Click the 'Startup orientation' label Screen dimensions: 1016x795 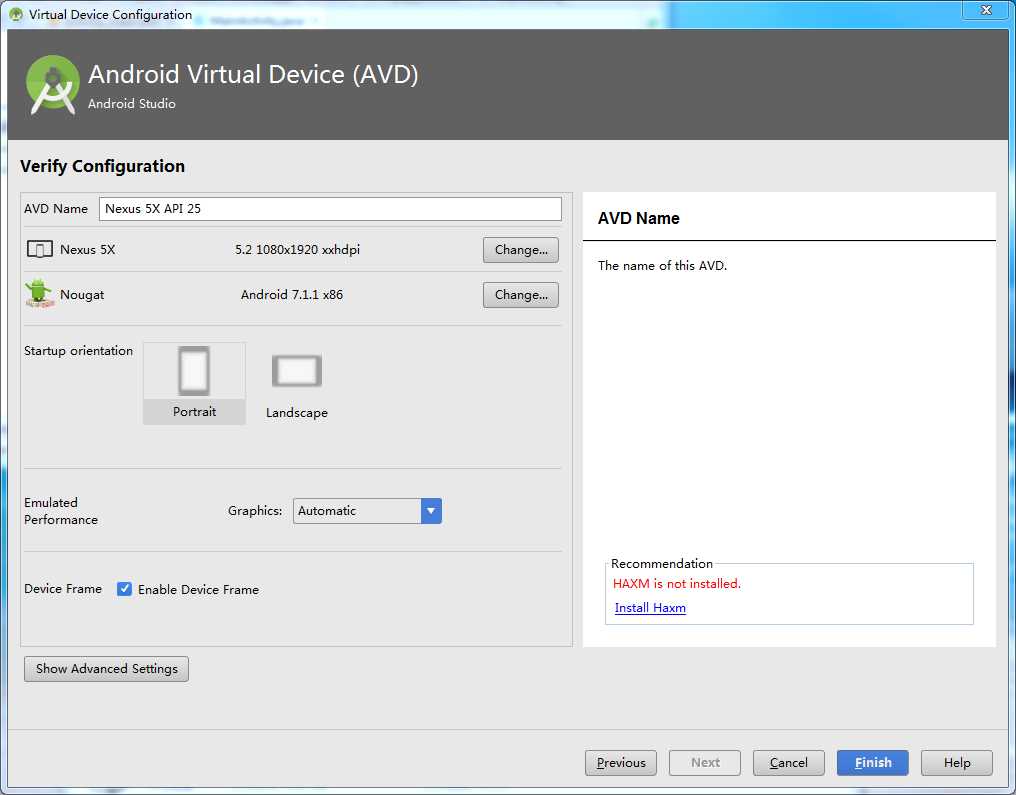coord(78,351)
